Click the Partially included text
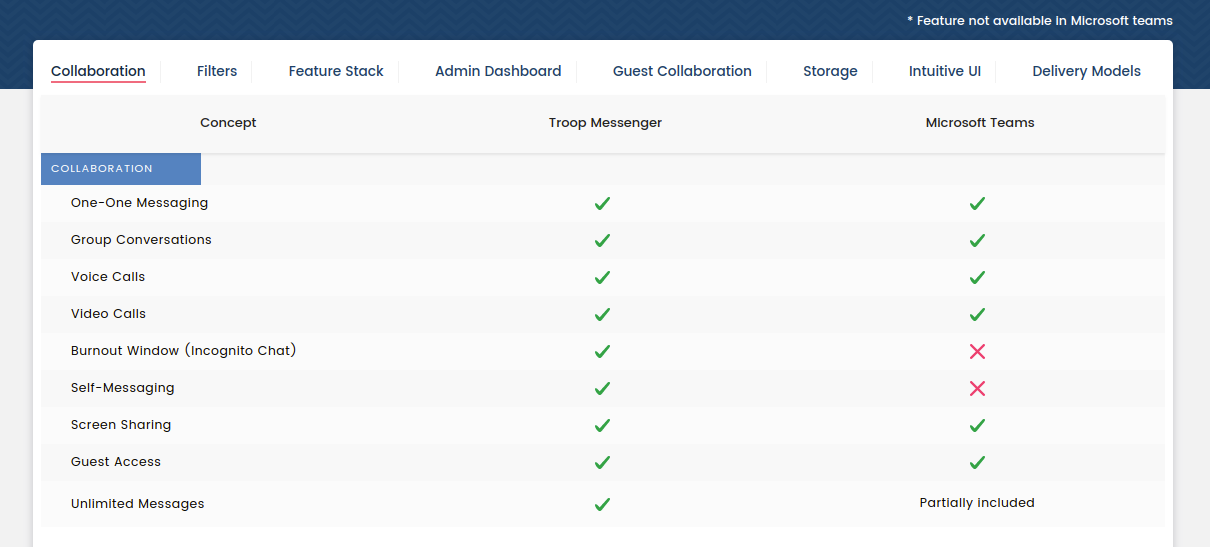Viewport: 1210px width, 547px height. pos(977,503)
